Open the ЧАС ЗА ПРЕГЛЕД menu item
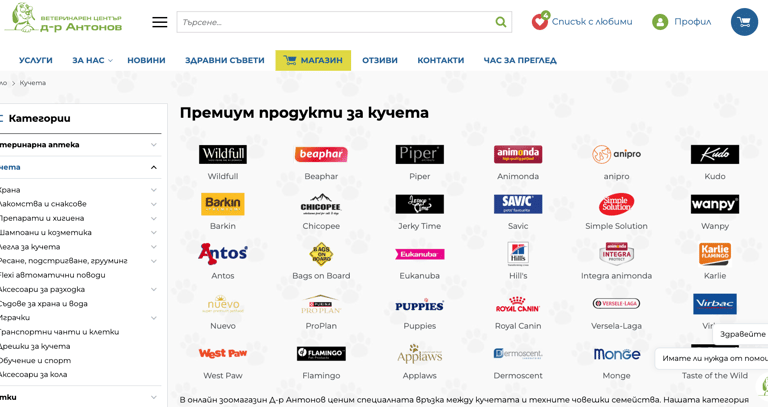Viewport: 768px width, 407px height. 520,60
